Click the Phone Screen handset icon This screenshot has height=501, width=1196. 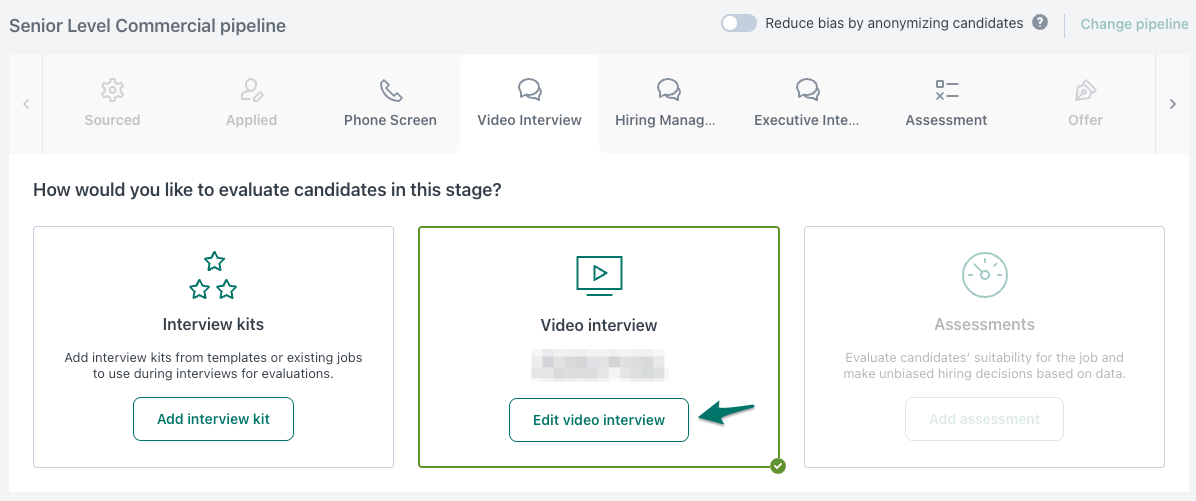point(390,91)
